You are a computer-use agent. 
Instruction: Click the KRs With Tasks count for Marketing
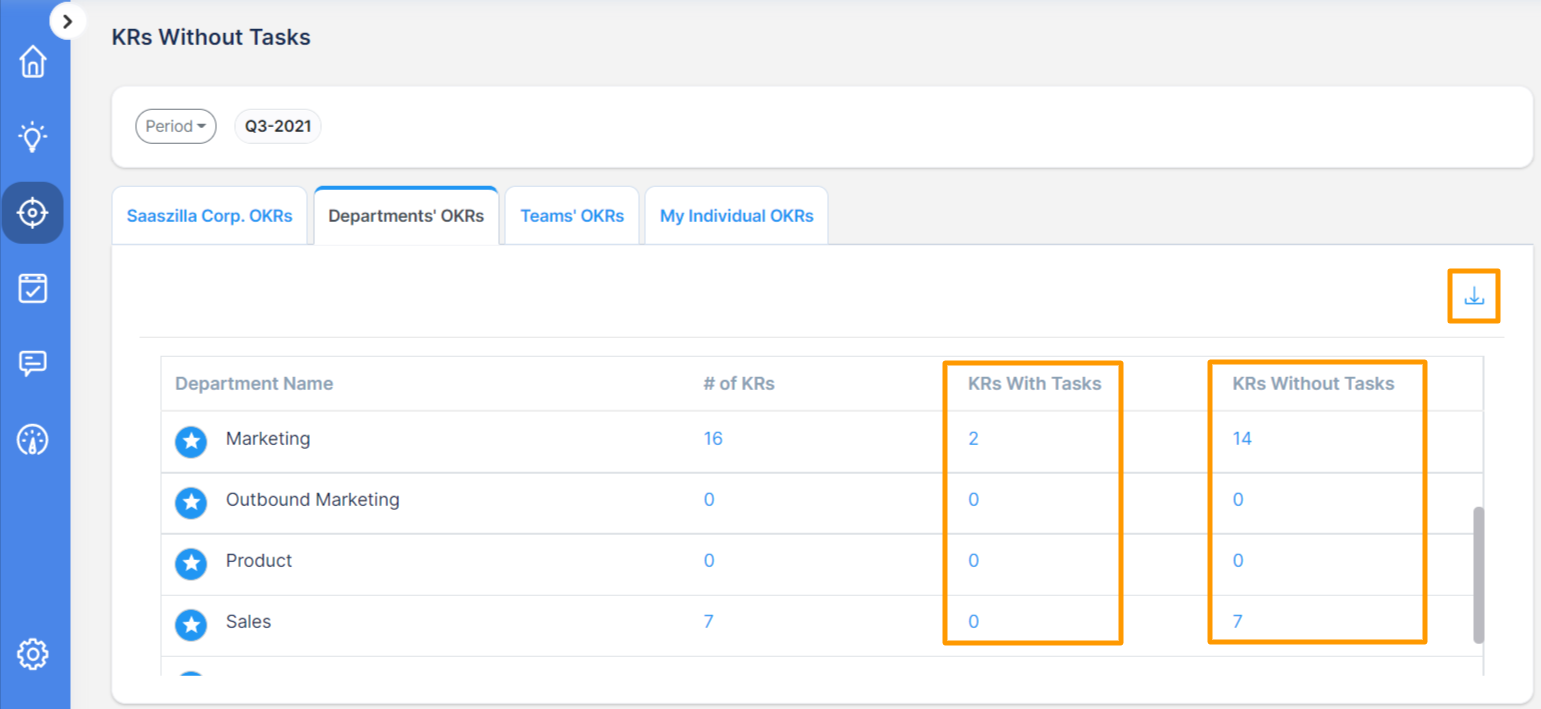pyautogui.click(x=973, y=439)
